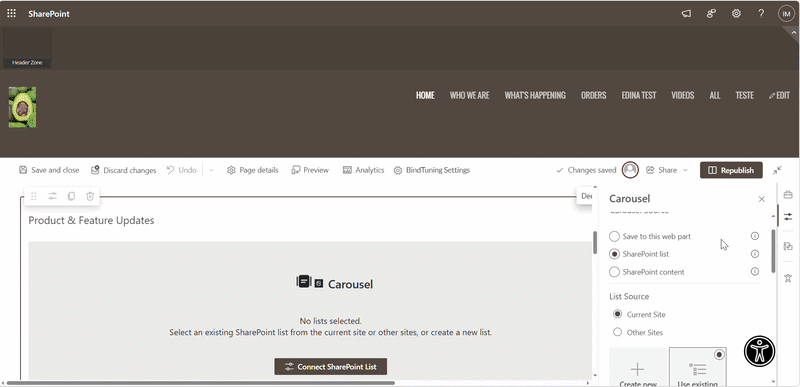Click the Changes saved status
The width and height of the screenshot is (800, 387).
(x=586, y=170)
